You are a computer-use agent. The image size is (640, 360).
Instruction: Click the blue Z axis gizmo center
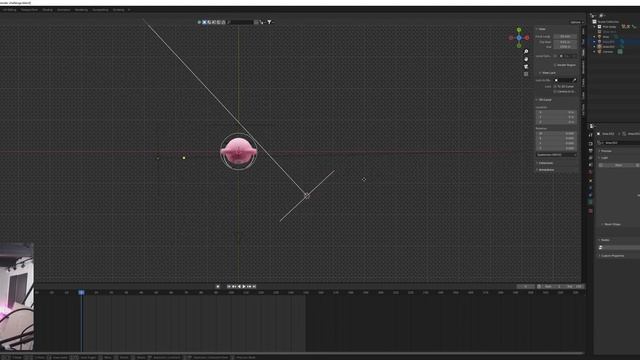pyautogui.click(x=519, y=38)
